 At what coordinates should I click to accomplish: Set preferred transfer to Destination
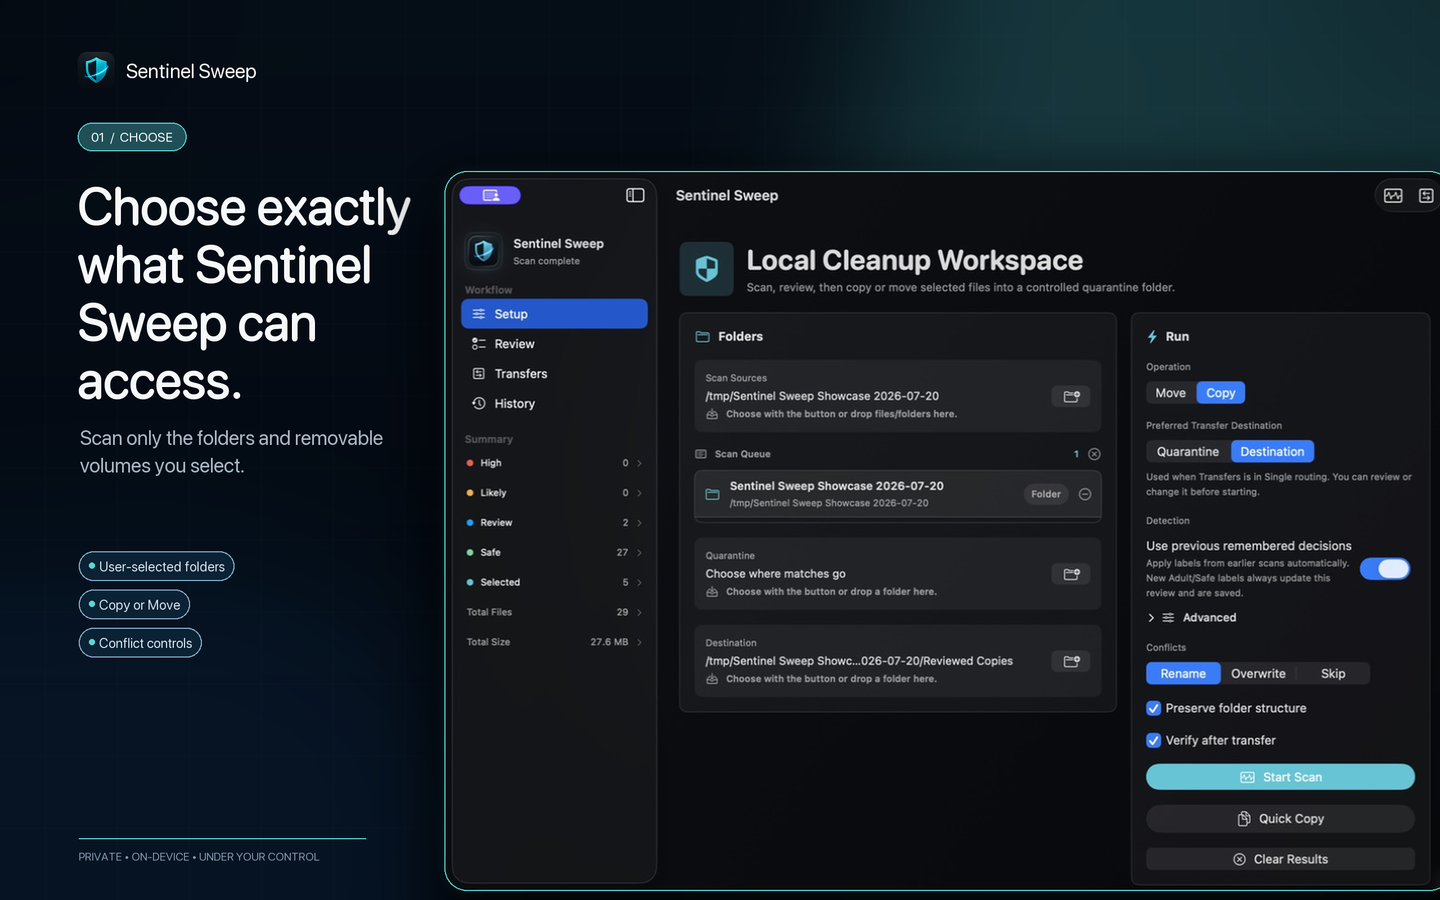point(1272,452)
